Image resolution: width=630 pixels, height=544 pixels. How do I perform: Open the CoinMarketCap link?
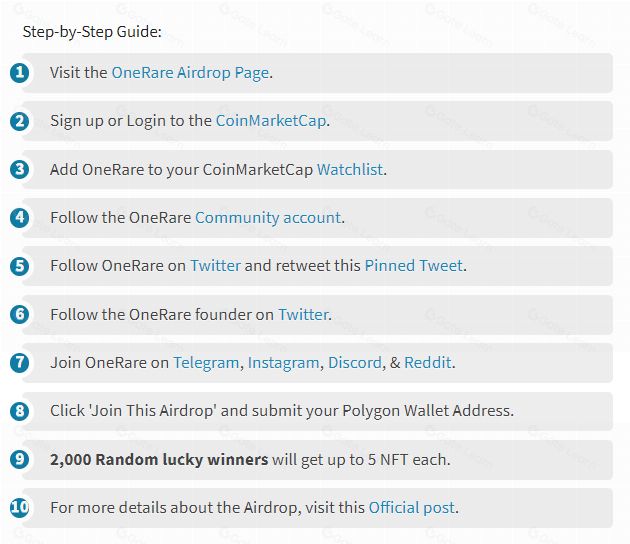270,121
